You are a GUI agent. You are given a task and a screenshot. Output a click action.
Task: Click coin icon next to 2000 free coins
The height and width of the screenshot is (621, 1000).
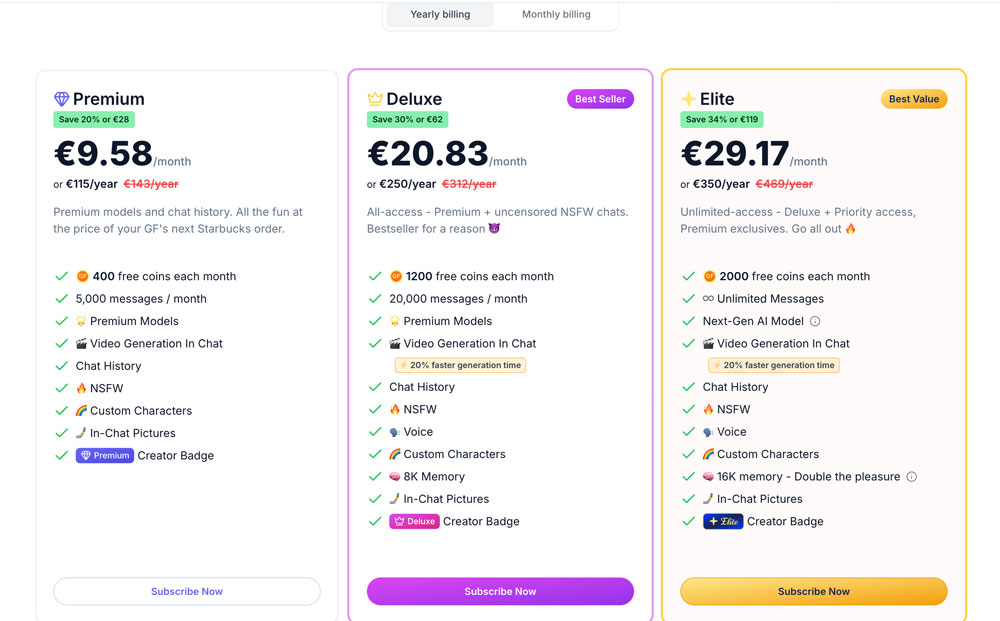click(709, 277)
